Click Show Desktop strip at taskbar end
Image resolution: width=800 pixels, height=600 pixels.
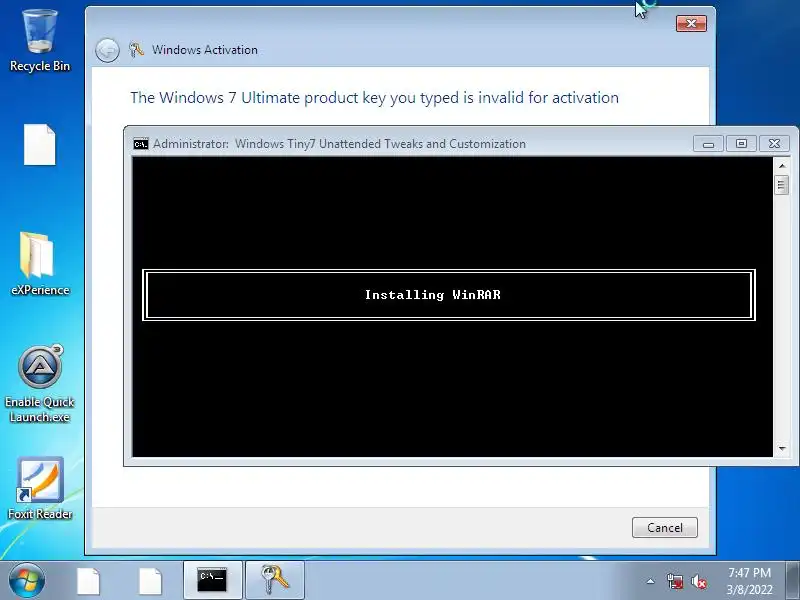(792, 581)
